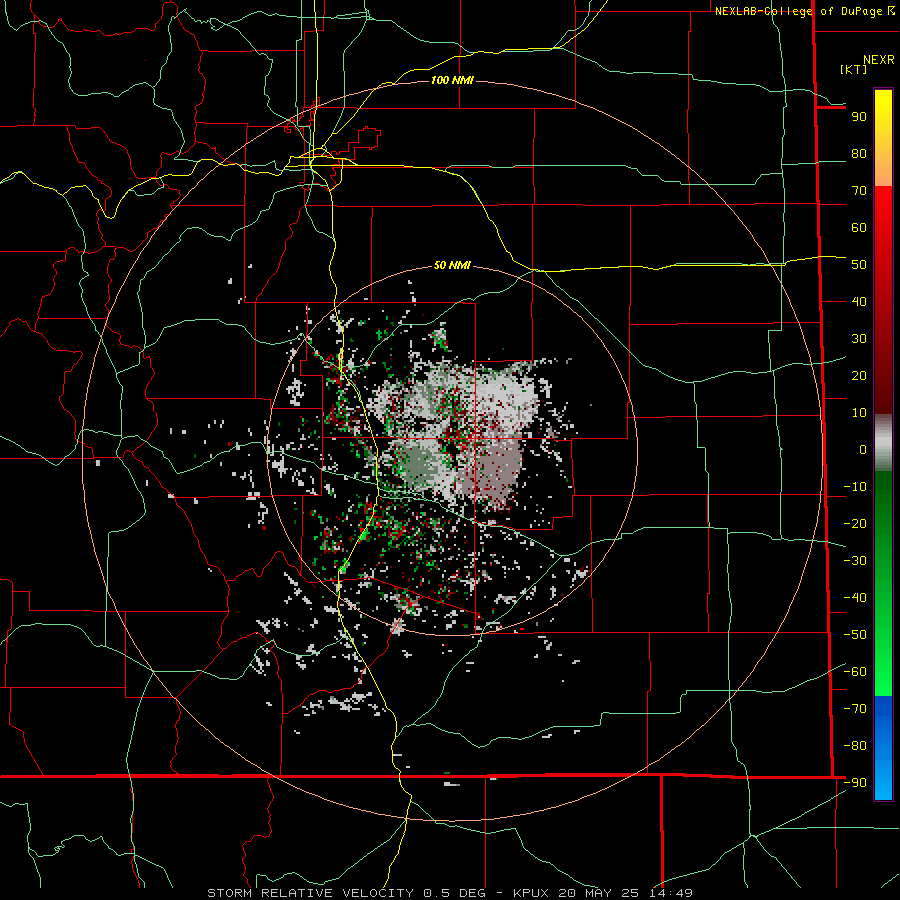Click the NEXR label above color scale
Screen dimensions: 900x900
point(879,60)
